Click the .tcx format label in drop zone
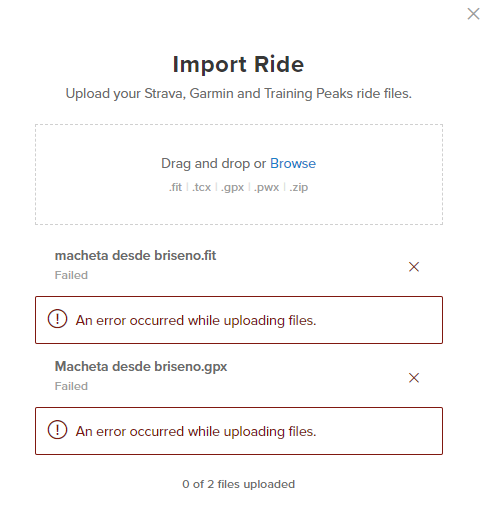486x531 pixels. [202, 187]
